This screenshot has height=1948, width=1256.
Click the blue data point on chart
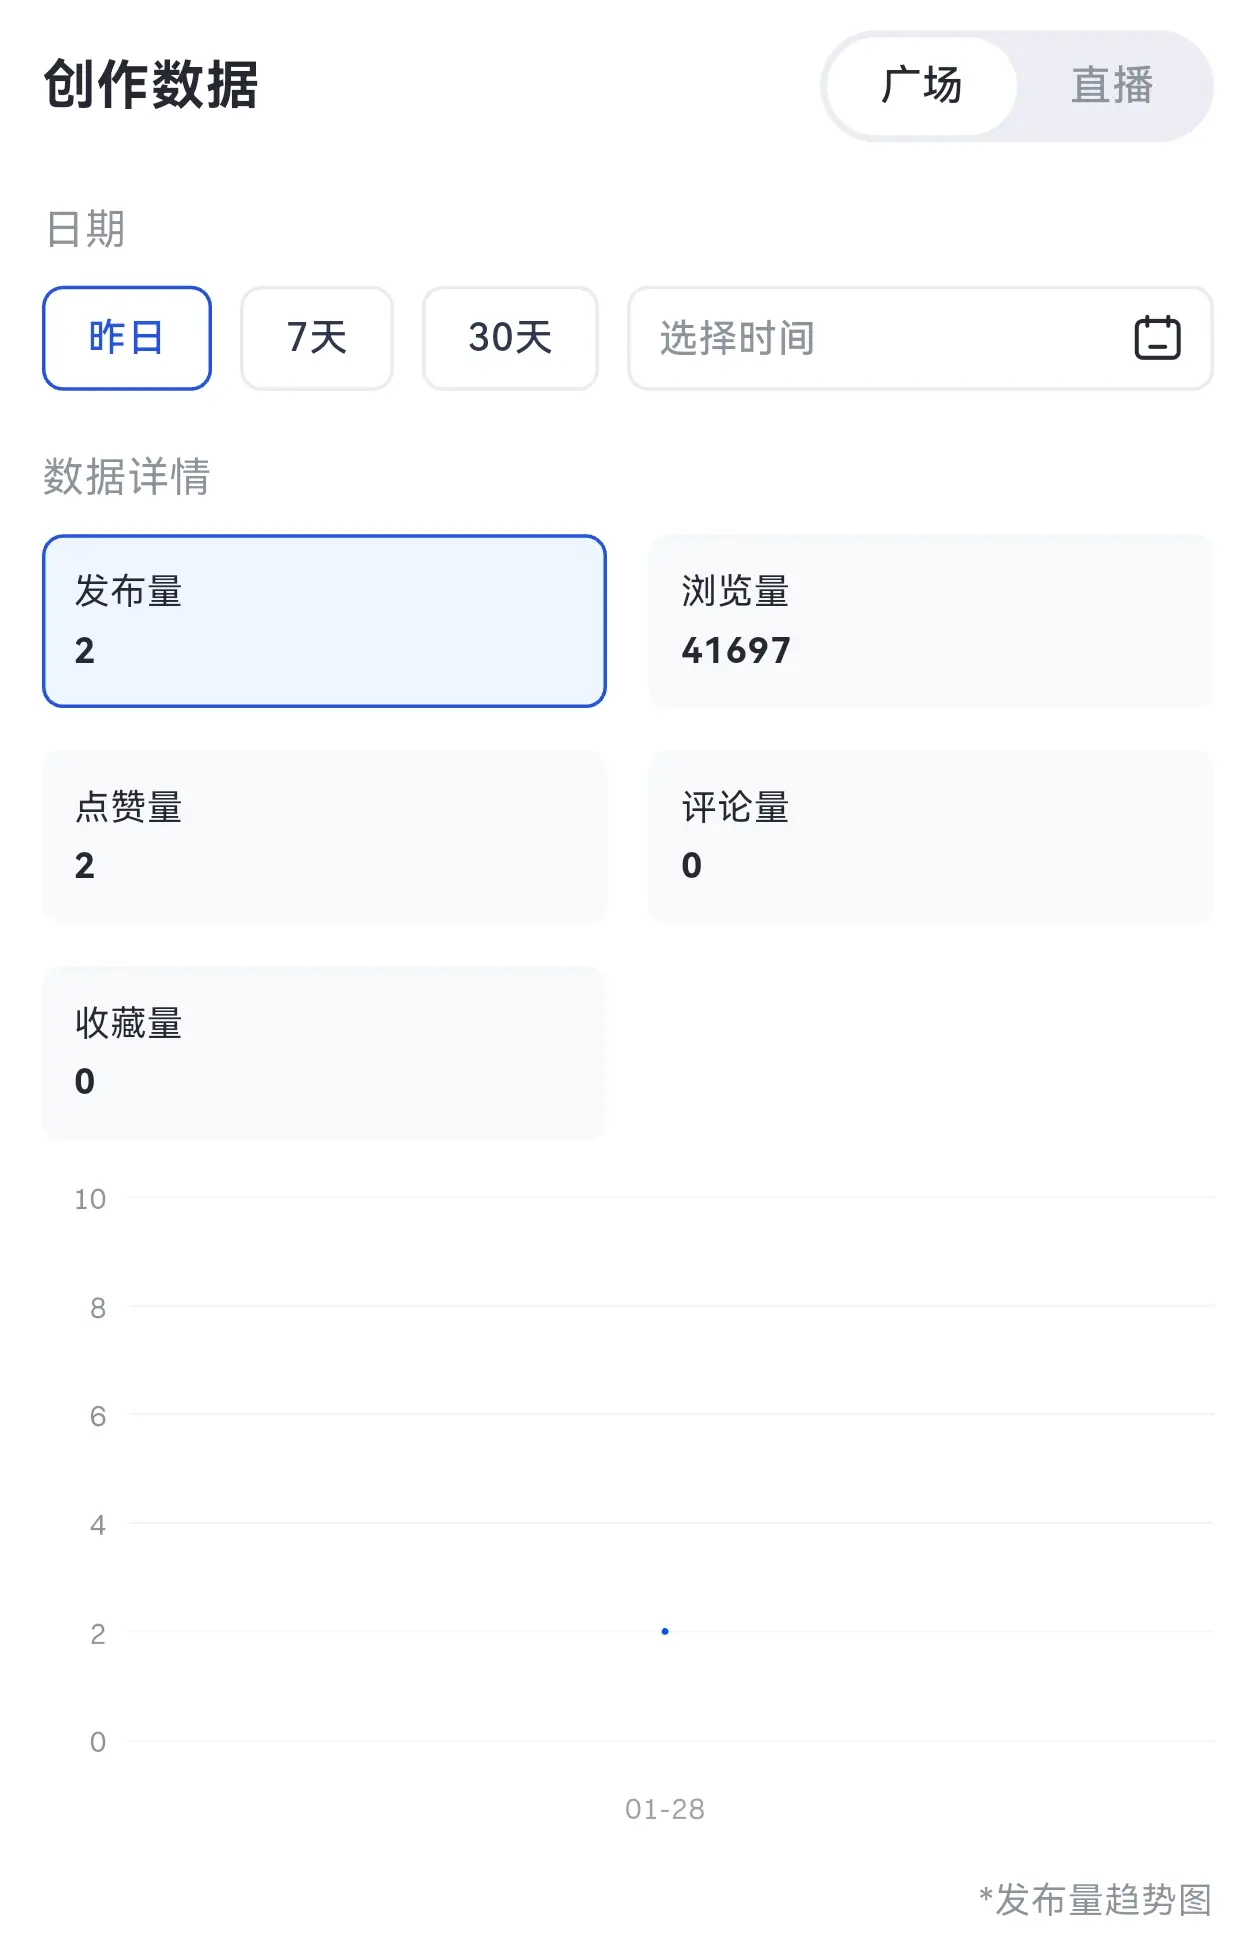[665, 1631]
